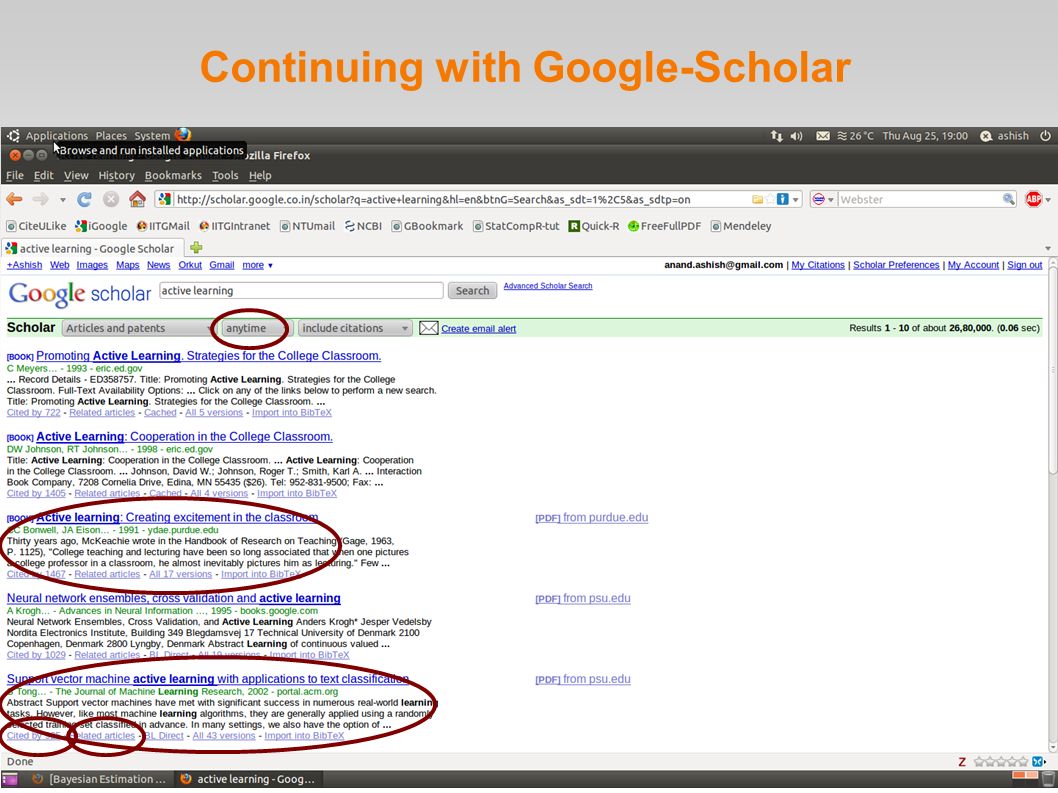Open the Places menu in top panel
Screen dimensions: 1058x793
(111, 136)
